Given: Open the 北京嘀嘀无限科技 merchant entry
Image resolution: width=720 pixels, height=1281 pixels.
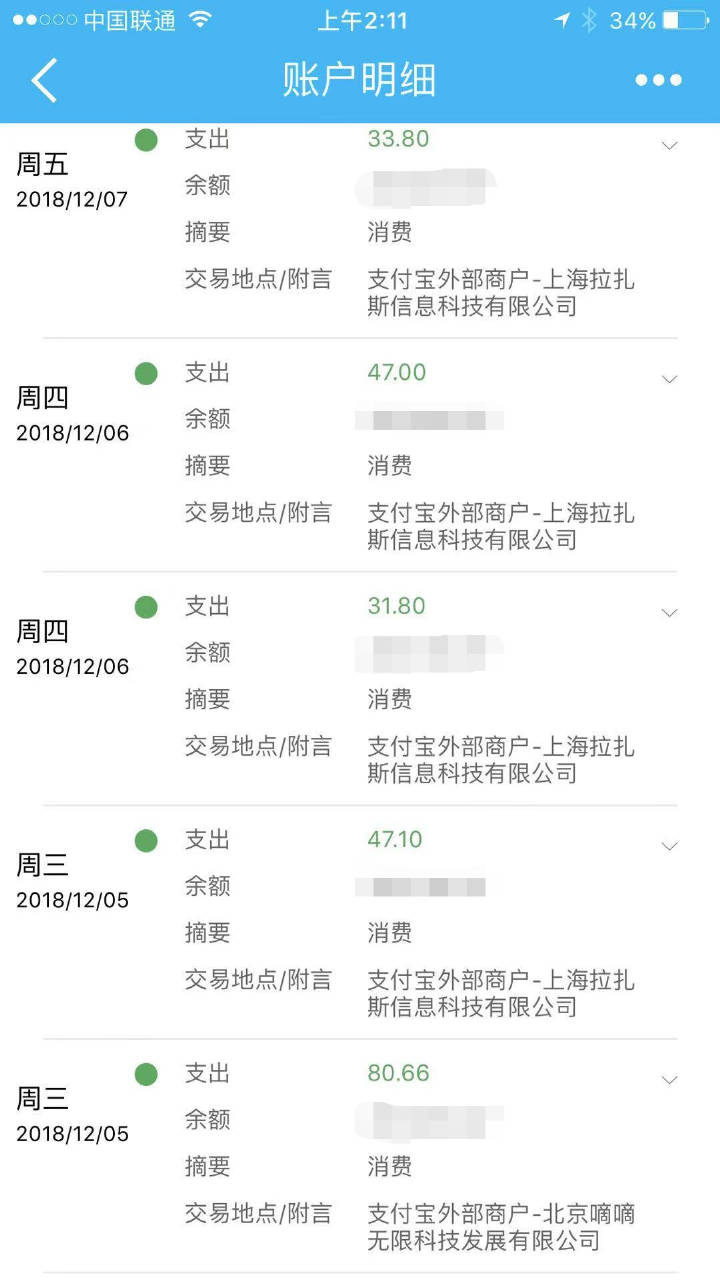Looking at the screenshot, I should 501,1227.
